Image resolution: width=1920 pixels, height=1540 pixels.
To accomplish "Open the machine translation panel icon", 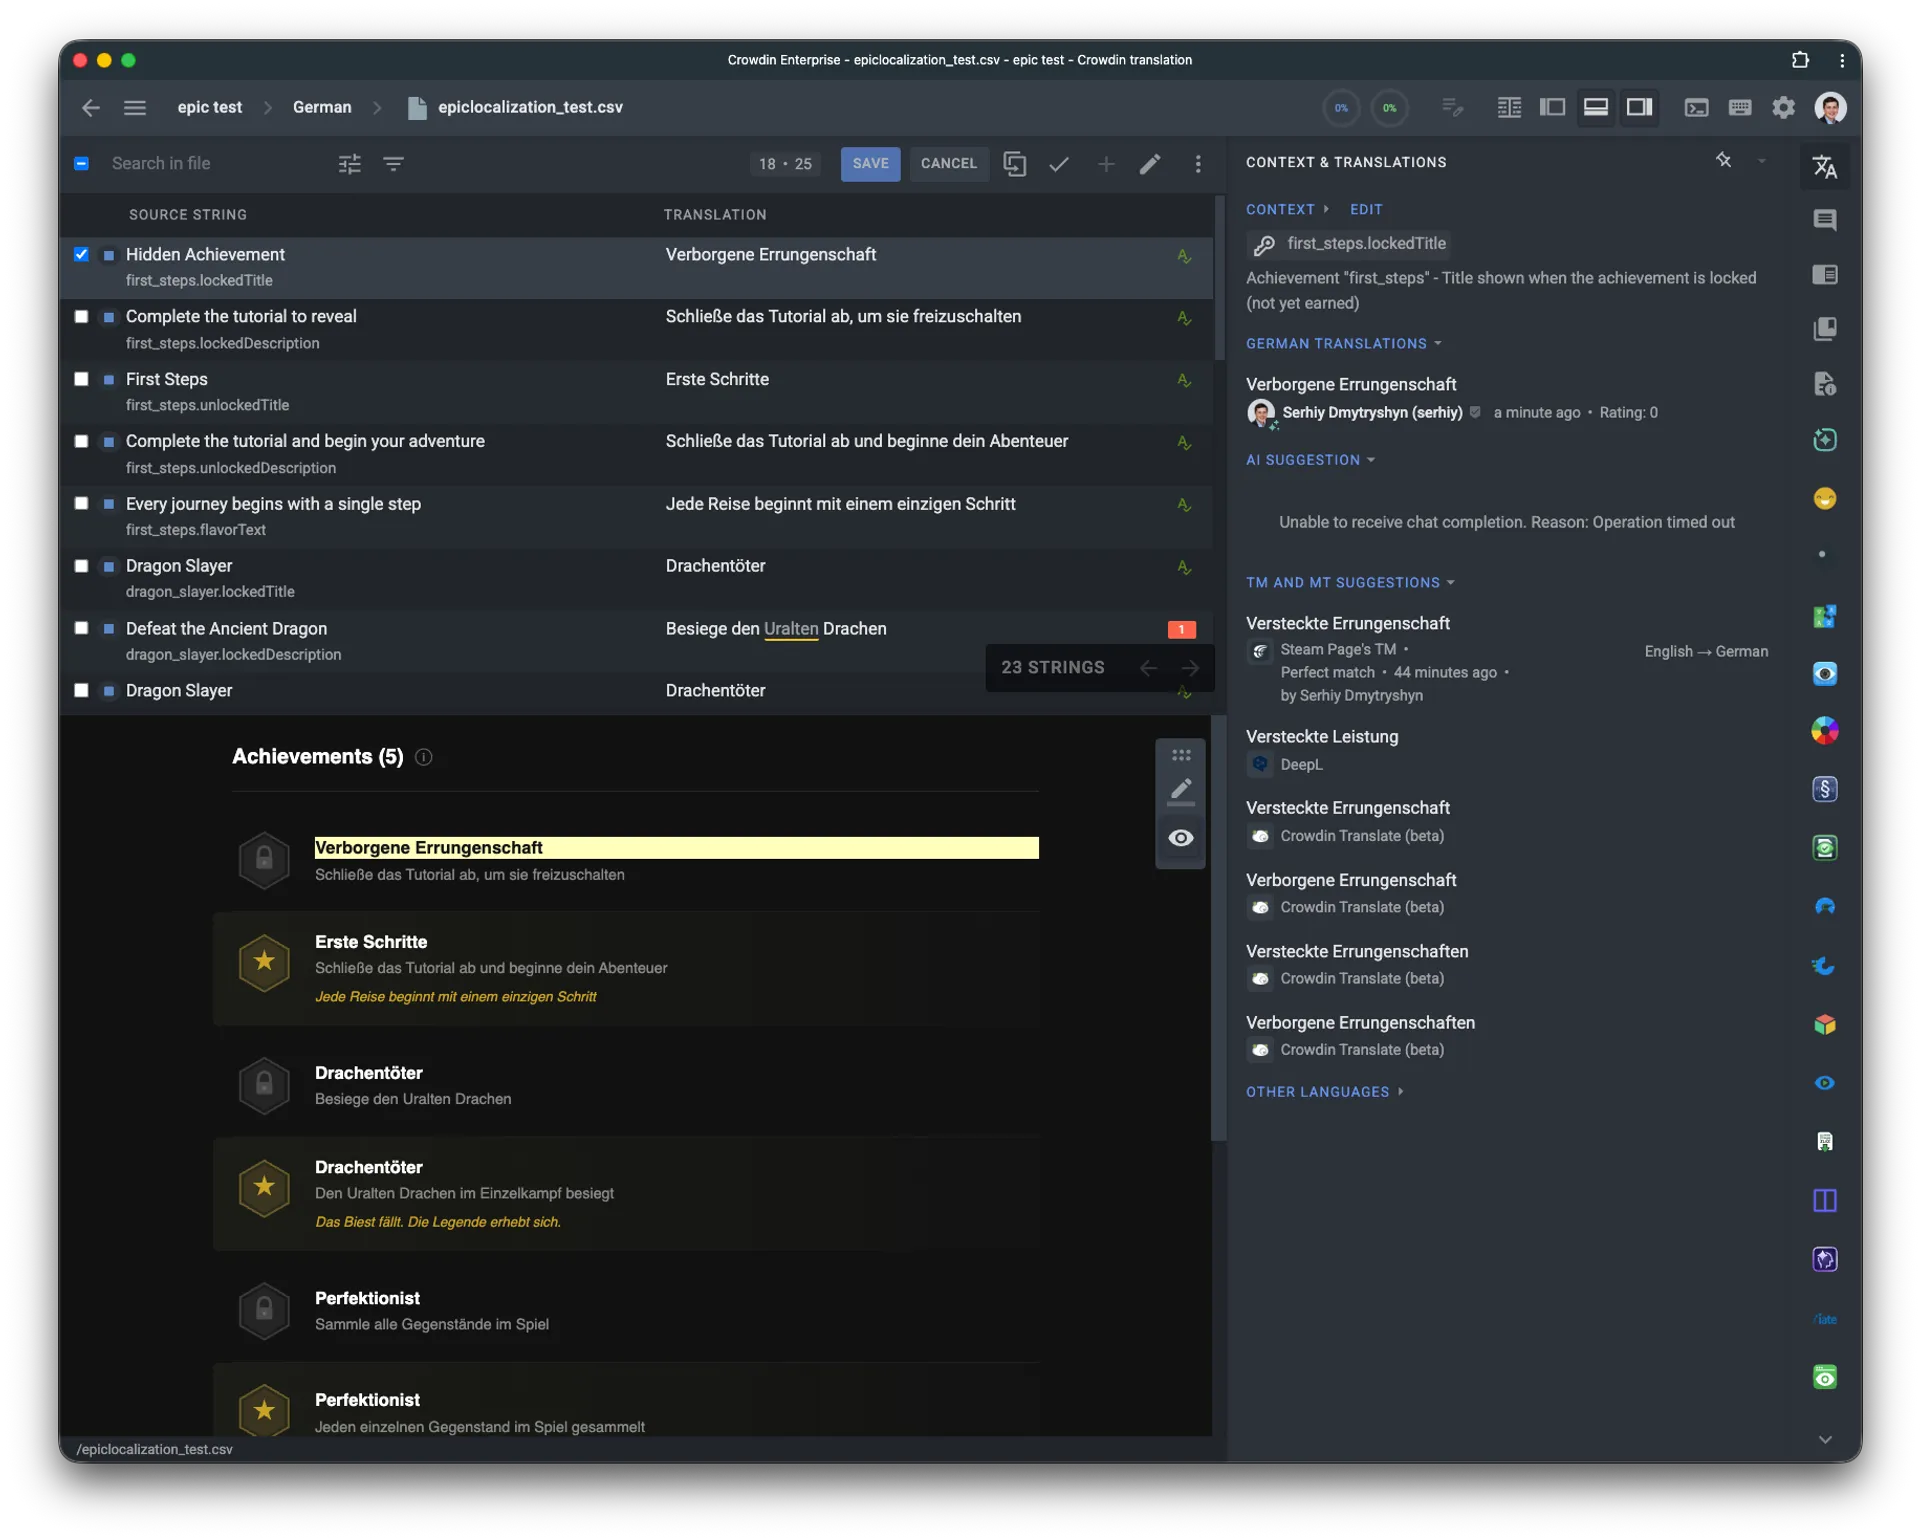I will pyautogui.click(x=1825, y=166).
